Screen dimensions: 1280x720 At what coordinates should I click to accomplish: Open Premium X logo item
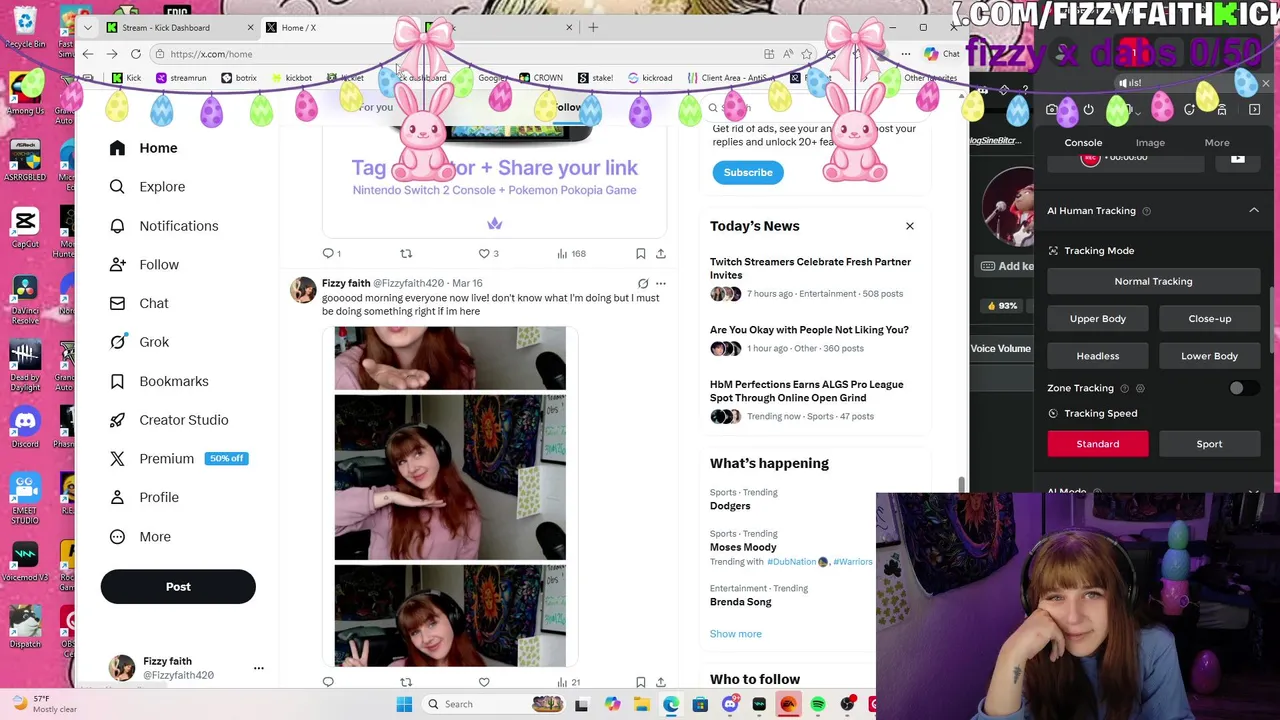[x=117, y=459]
